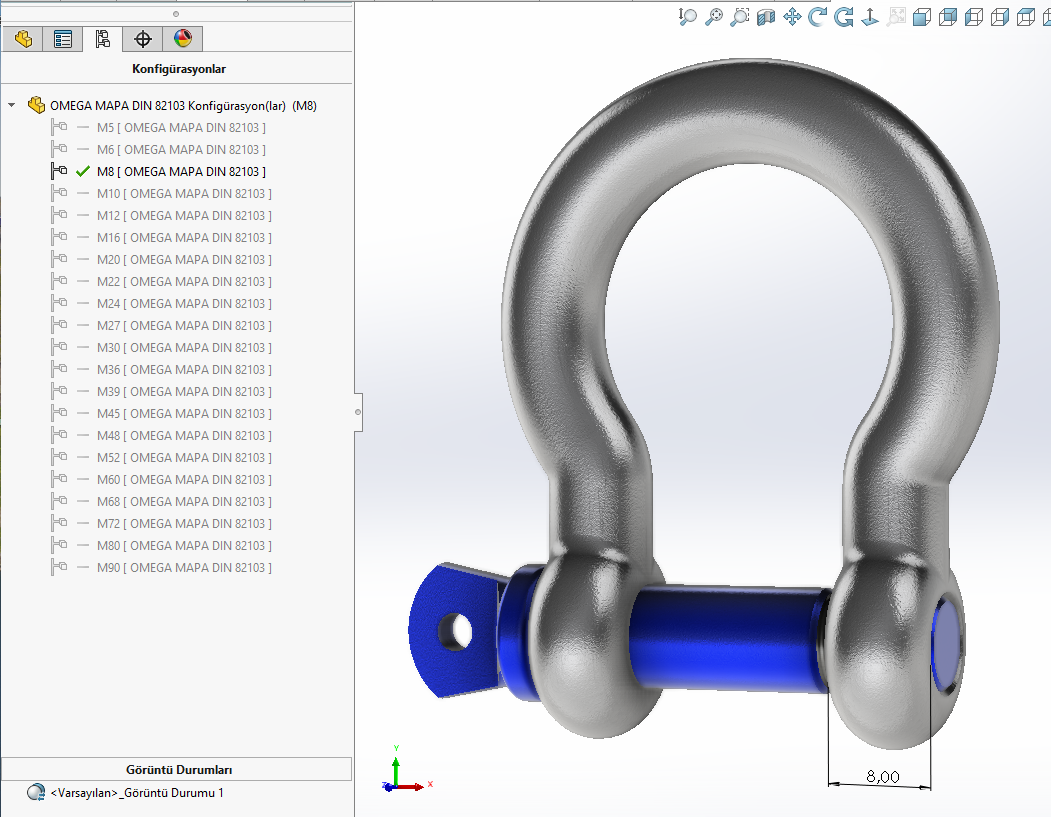Select the M36 configuration
Viewport: 1051px width, 817px height.
tap(184, 370)
